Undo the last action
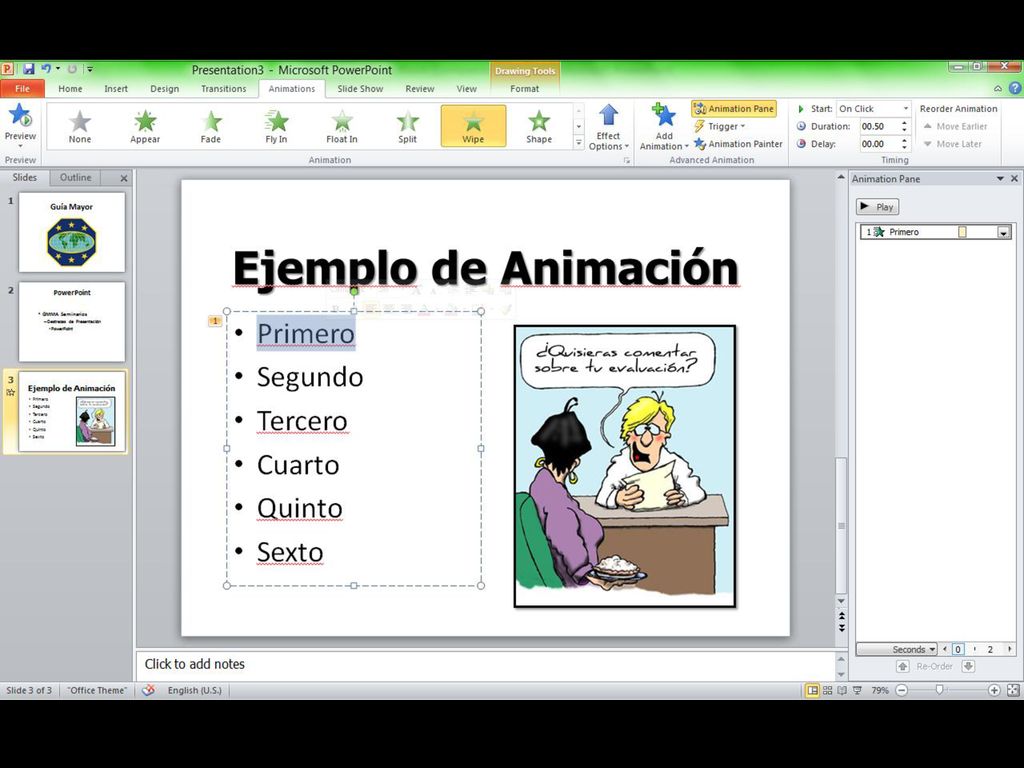Image resolution: width=1024 pixels, height=768 pixels. 46,69
